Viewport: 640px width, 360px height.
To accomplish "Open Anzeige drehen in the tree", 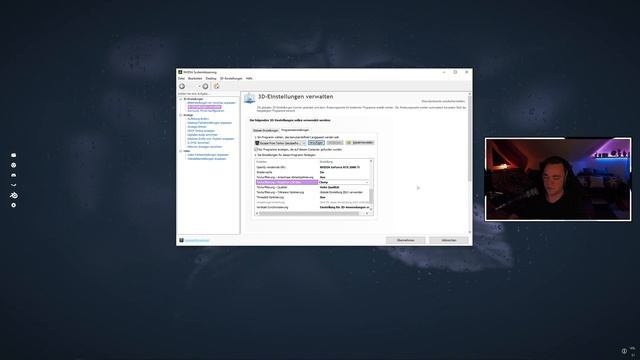I will click(x=197, y=127).
